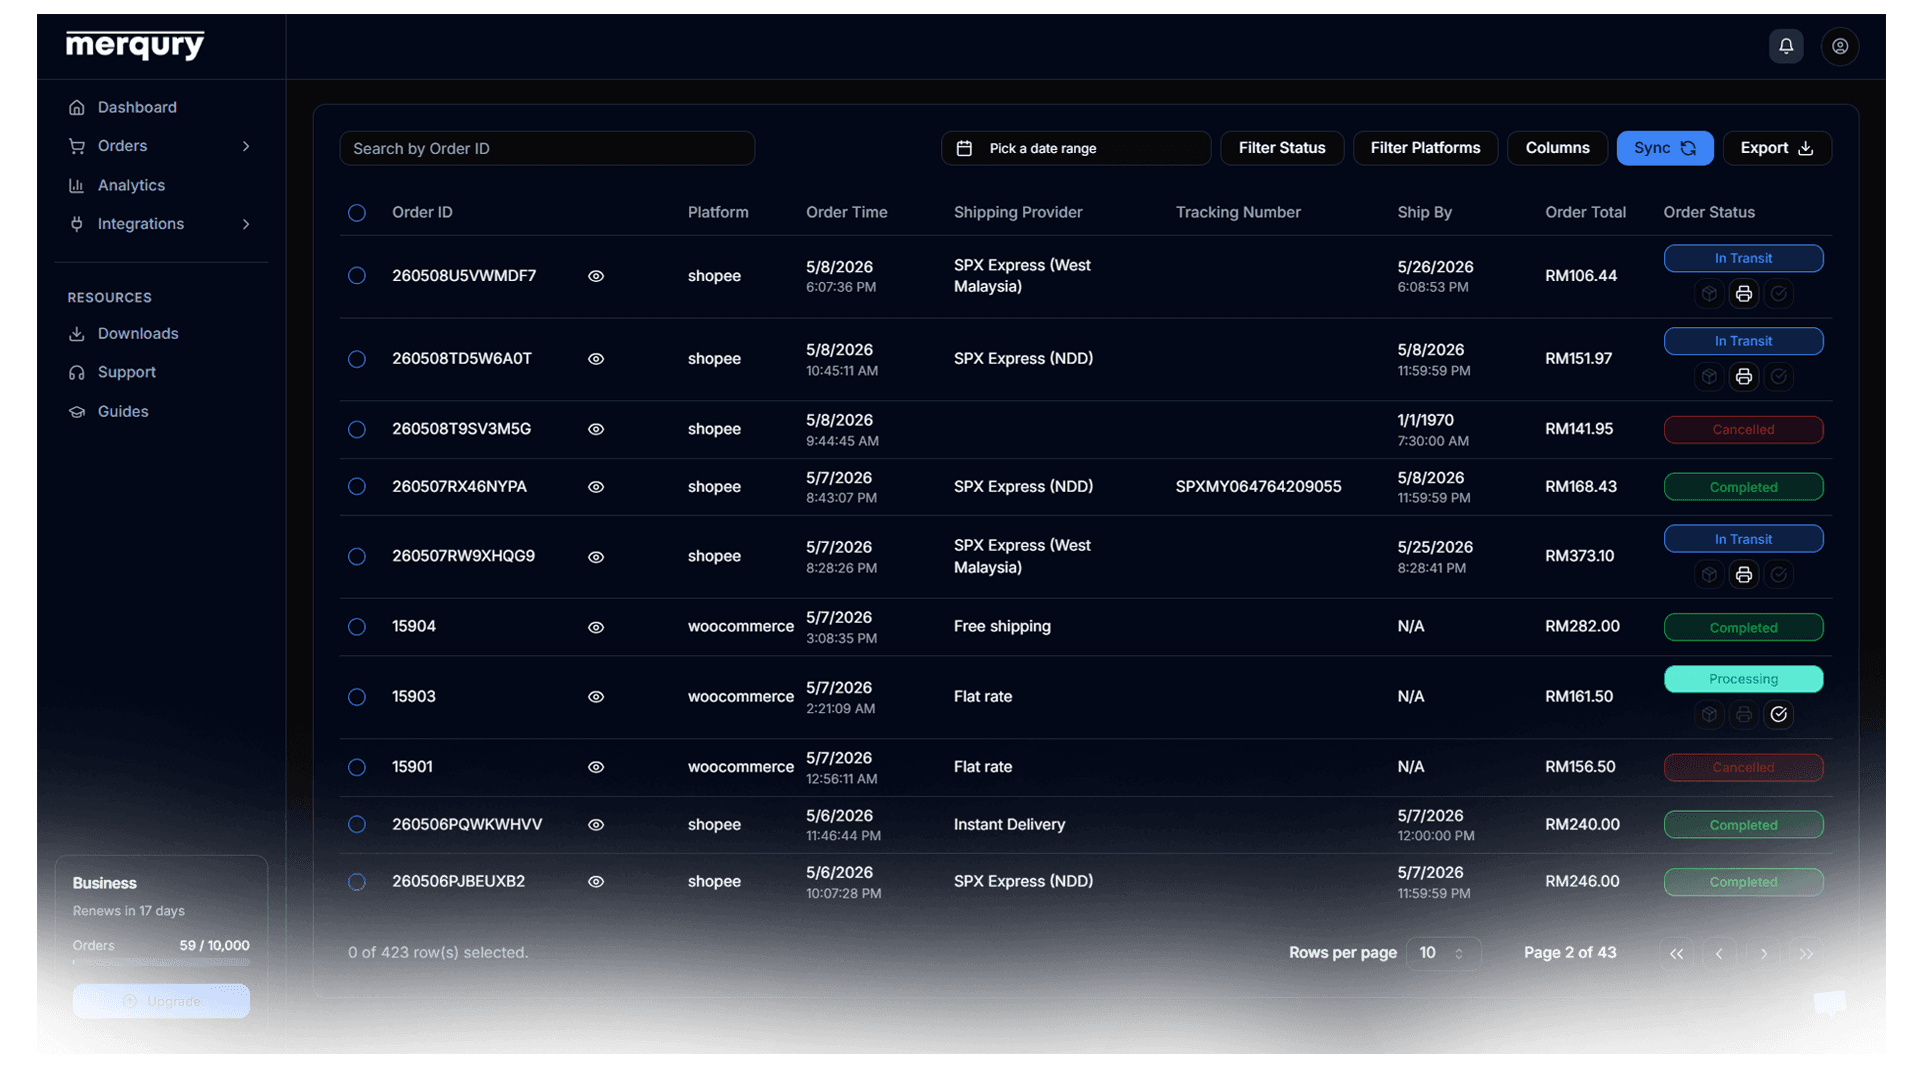Select order 260506PQWKWHVV checkbox
The image size is (1920, 1080).
357,825
